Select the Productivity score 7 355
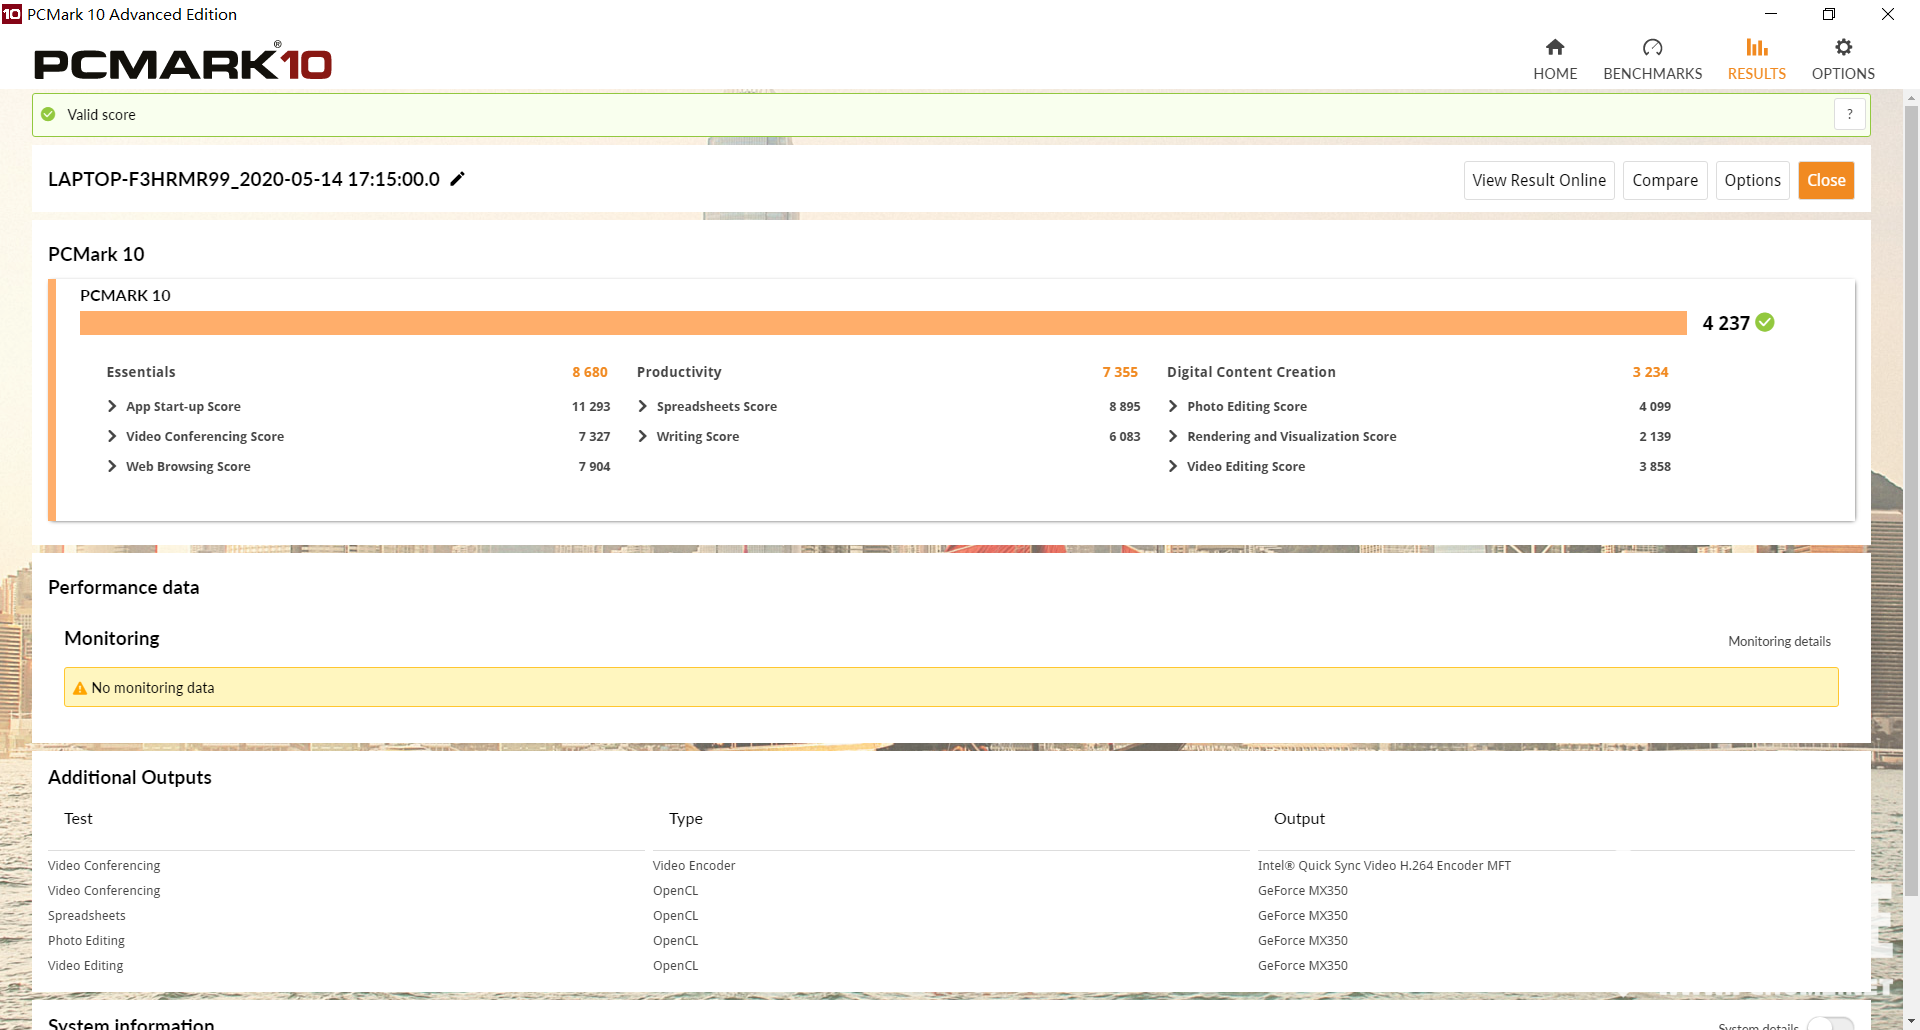Viewport: 1920px width, 1030px height. tap(1120, 372)
